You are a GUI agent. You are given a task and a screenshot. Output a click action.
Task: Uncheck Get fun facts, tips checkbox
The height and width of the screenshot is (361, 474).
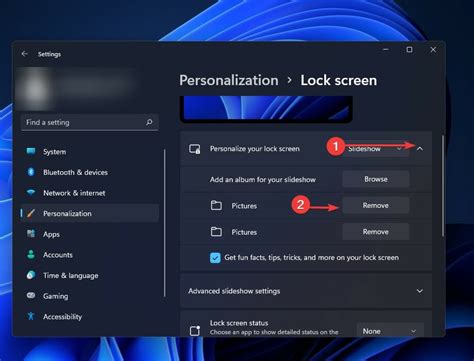point(215,258)
